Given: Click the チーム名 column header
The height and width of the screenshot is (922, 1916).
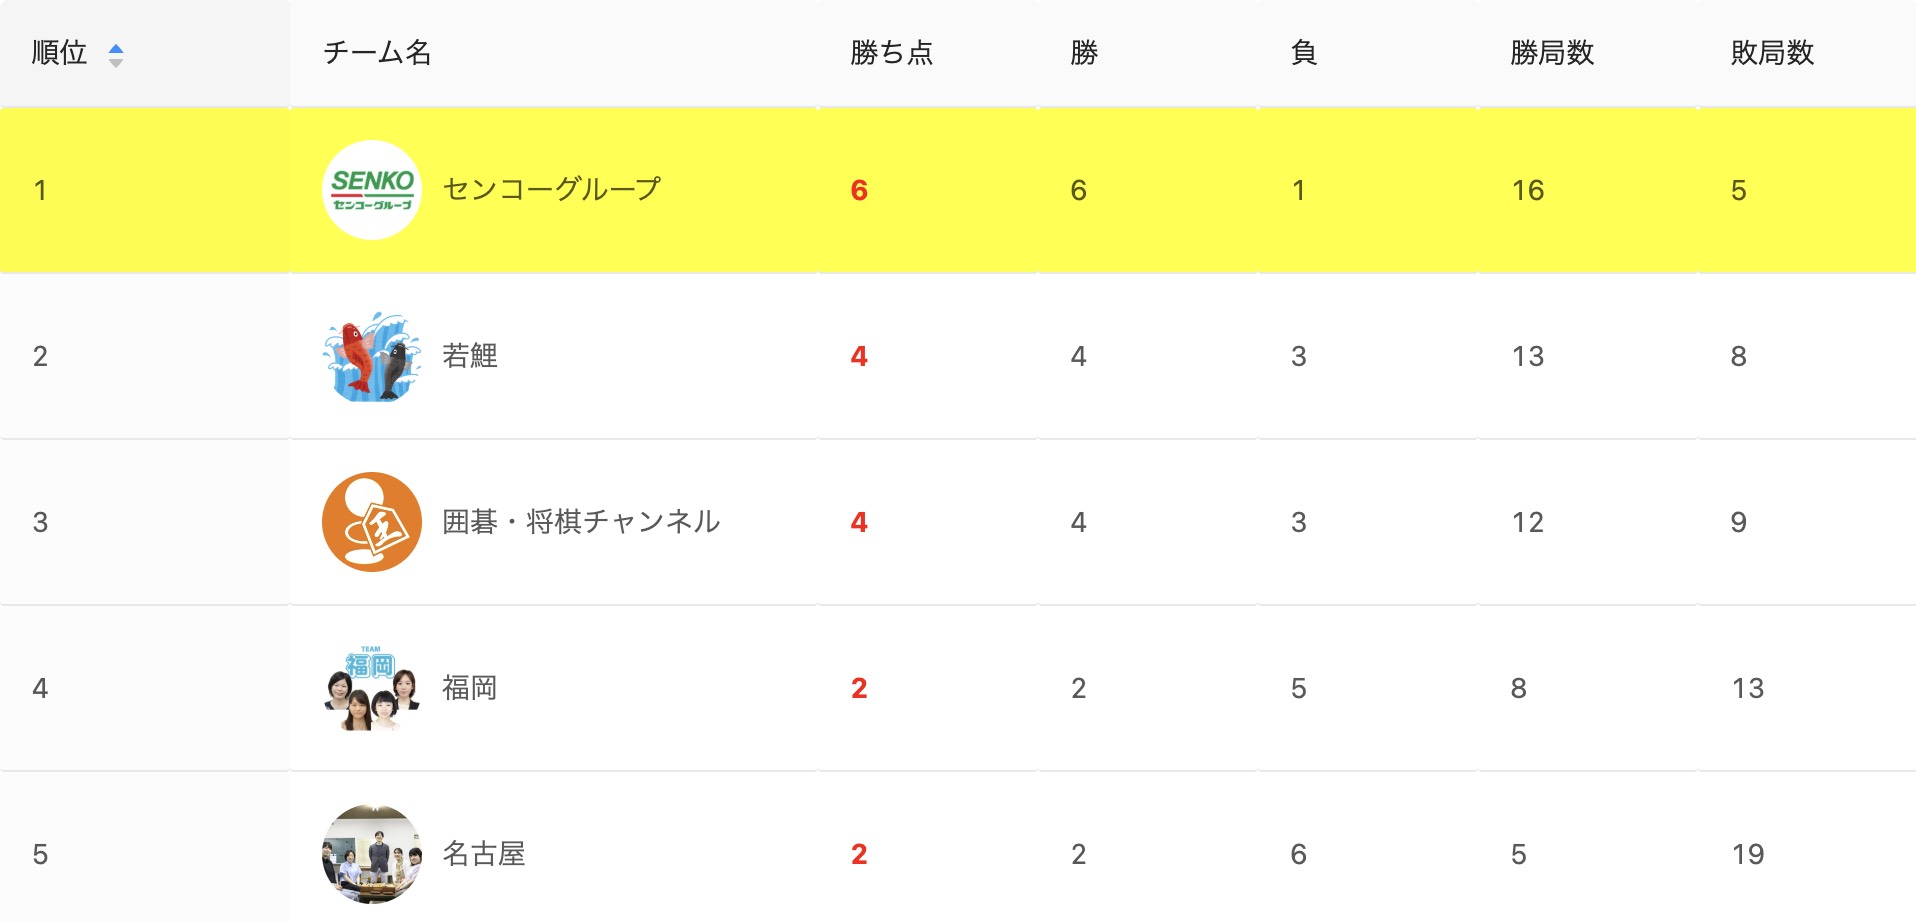Looking at the screenshot, I should 377,52.
